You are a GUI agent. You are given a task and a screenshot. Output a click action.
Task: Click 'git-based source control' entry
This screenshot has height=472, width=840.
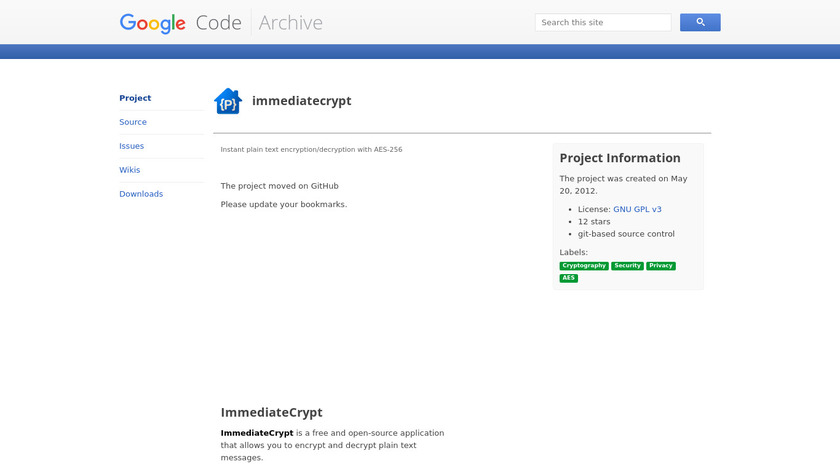point(626,234)
